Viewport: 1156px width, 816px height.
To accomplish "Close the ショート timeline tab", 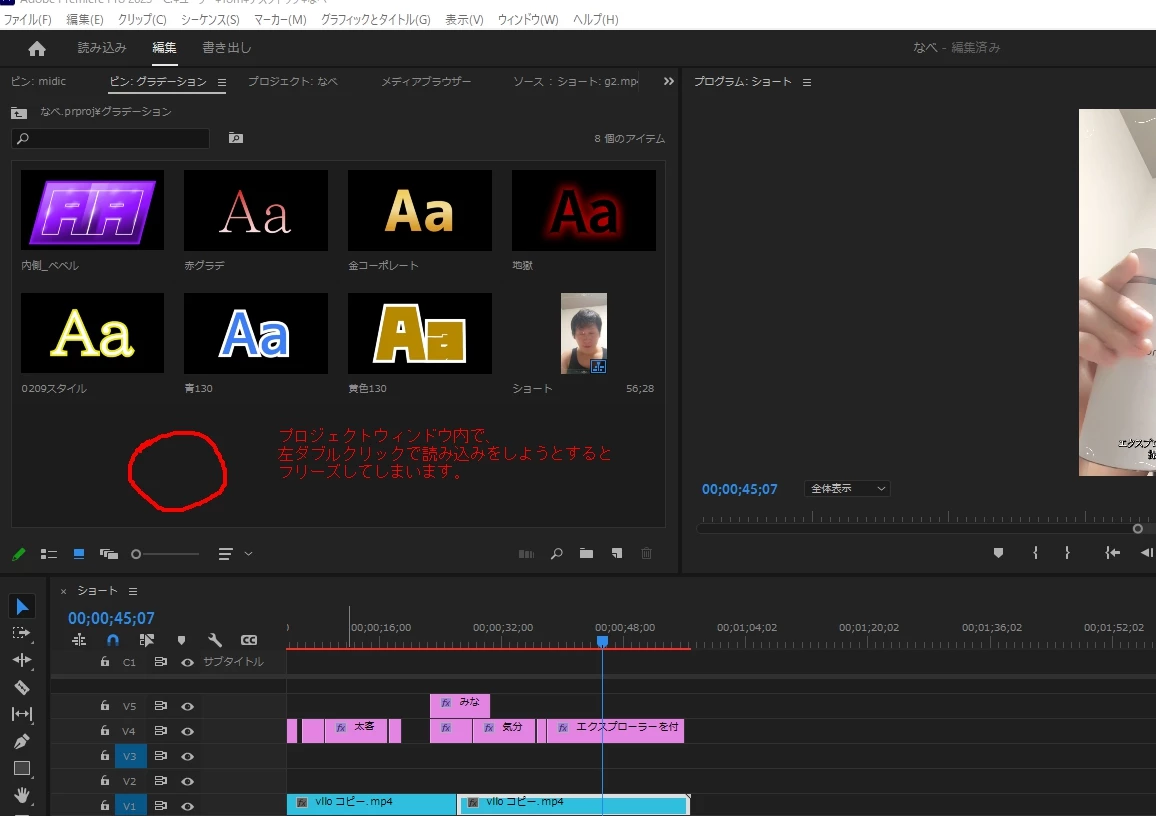I will 63,591.
